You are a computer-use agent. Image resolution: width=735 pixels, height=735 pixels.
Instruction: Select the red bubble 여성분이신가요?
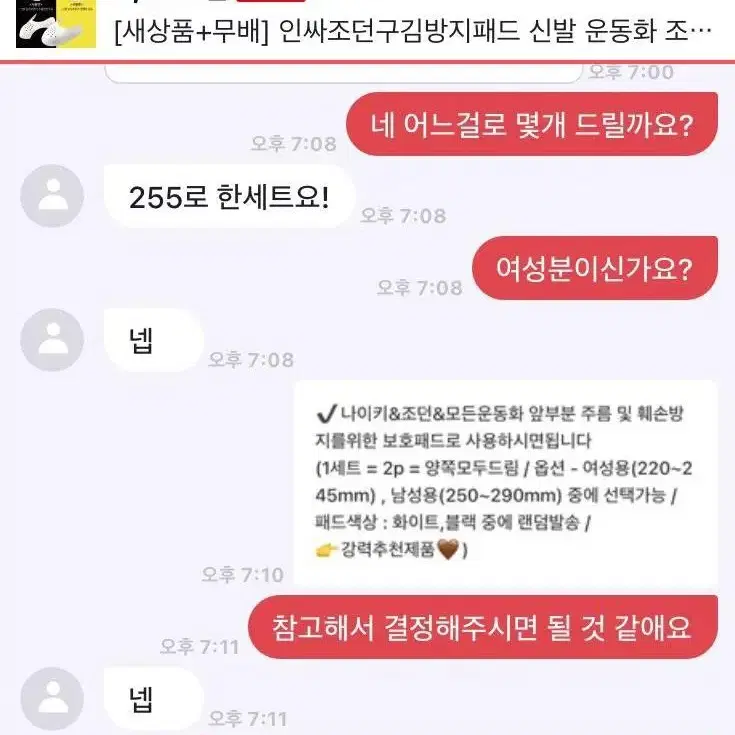[594, 268]
